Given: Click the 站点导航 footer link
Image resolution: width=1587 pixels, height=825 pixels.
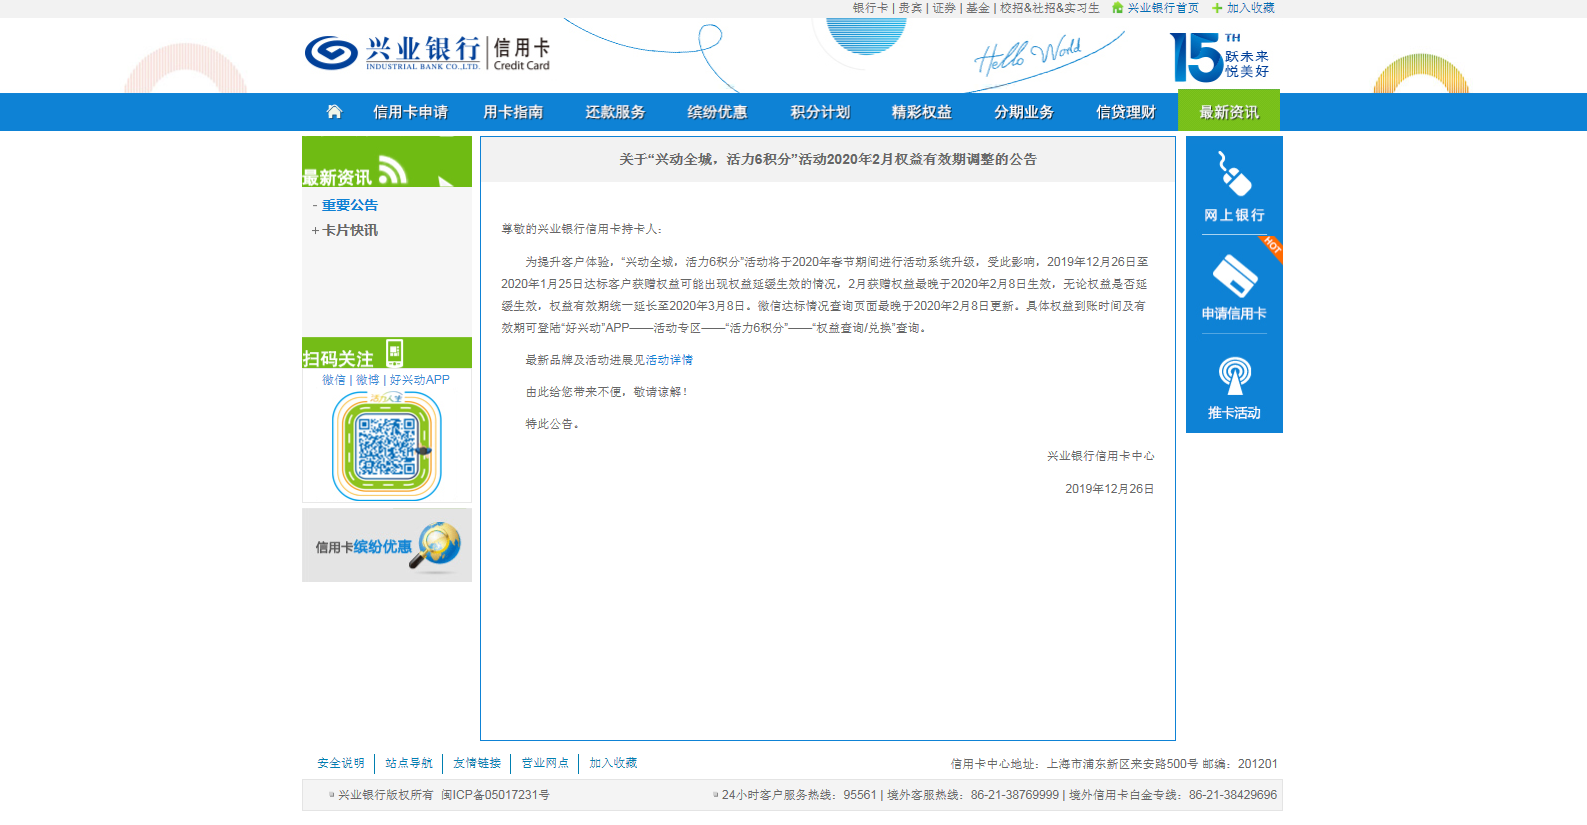Looking at the screenshot, I should pos(409,763).
